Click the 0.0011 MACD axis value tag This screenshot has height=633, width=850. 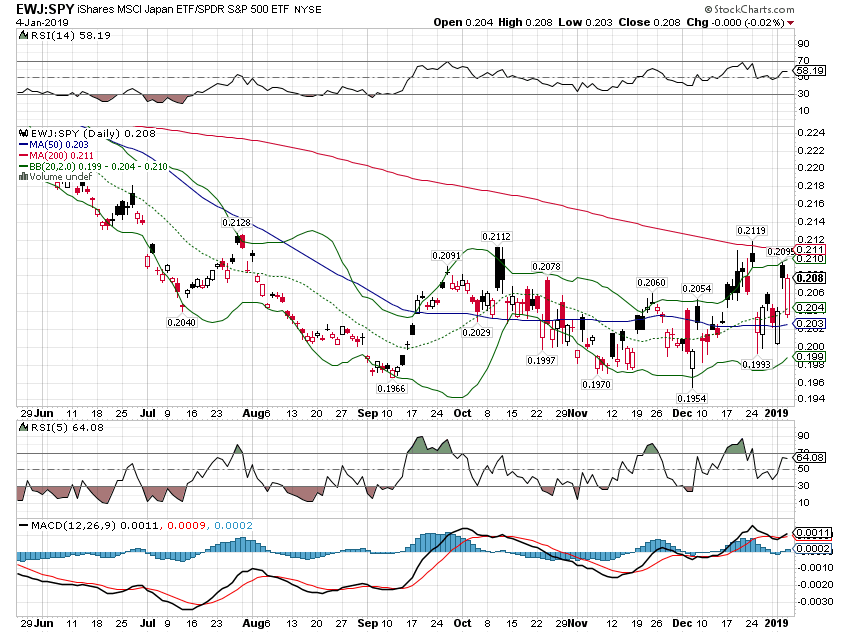[813, 533]
